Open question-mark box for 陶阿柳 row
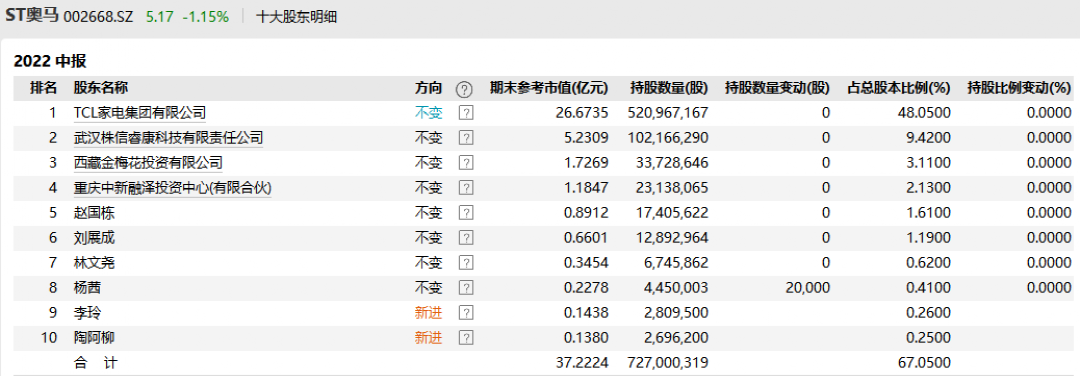The width and height of the screenshot is (1080, 376). [x=466, y=338]
